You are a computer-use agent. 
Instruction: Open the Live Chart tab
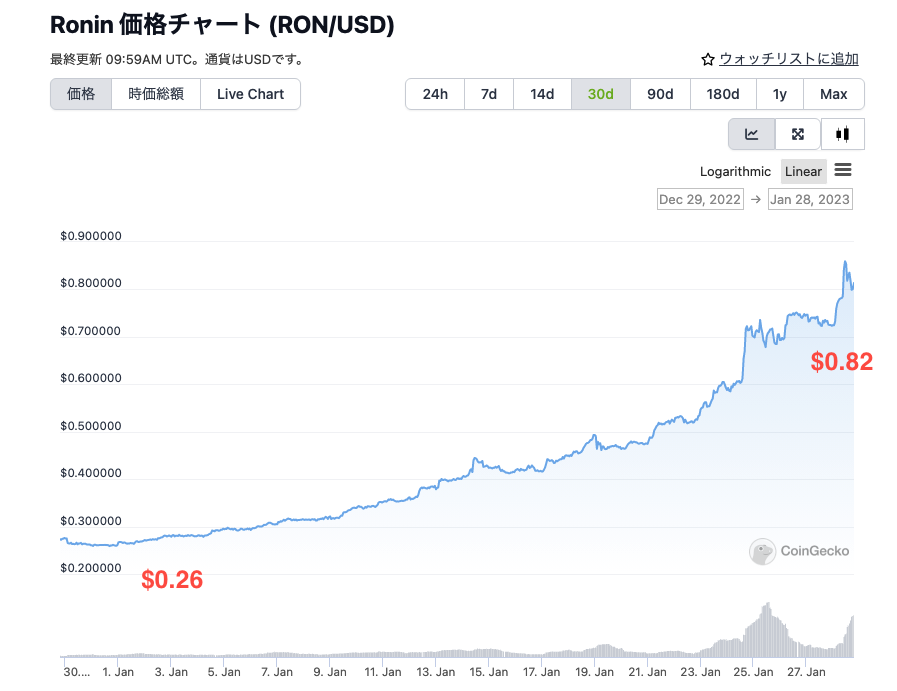(251, 94)
